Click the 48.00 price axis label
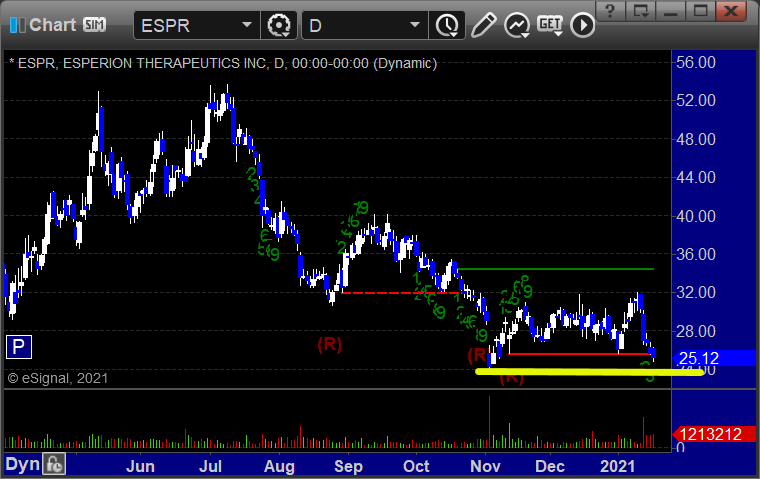The width and height of the screenshot is (760, 479). [x=696, y=139]
